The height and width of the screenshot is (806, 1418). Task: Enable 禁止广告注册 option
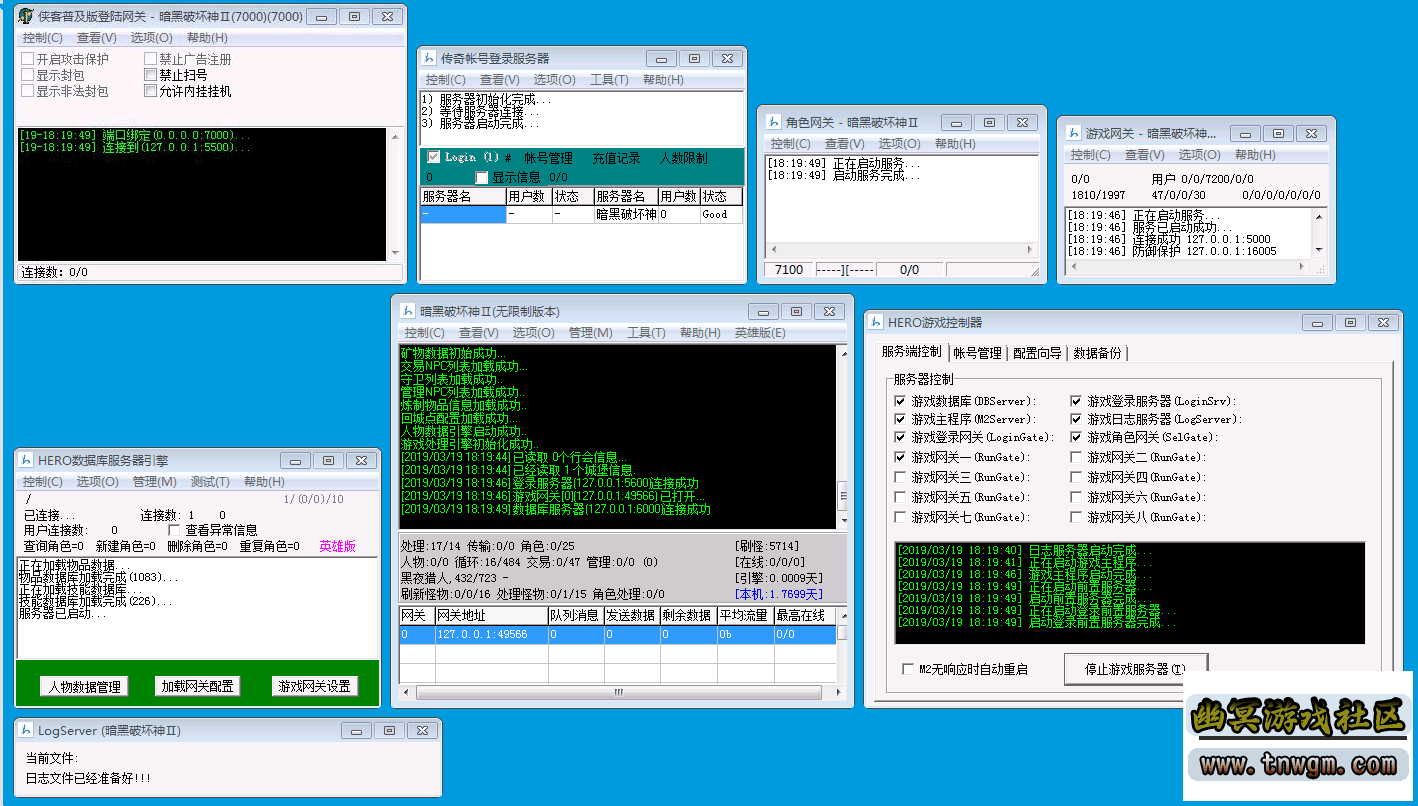point(151,59)
